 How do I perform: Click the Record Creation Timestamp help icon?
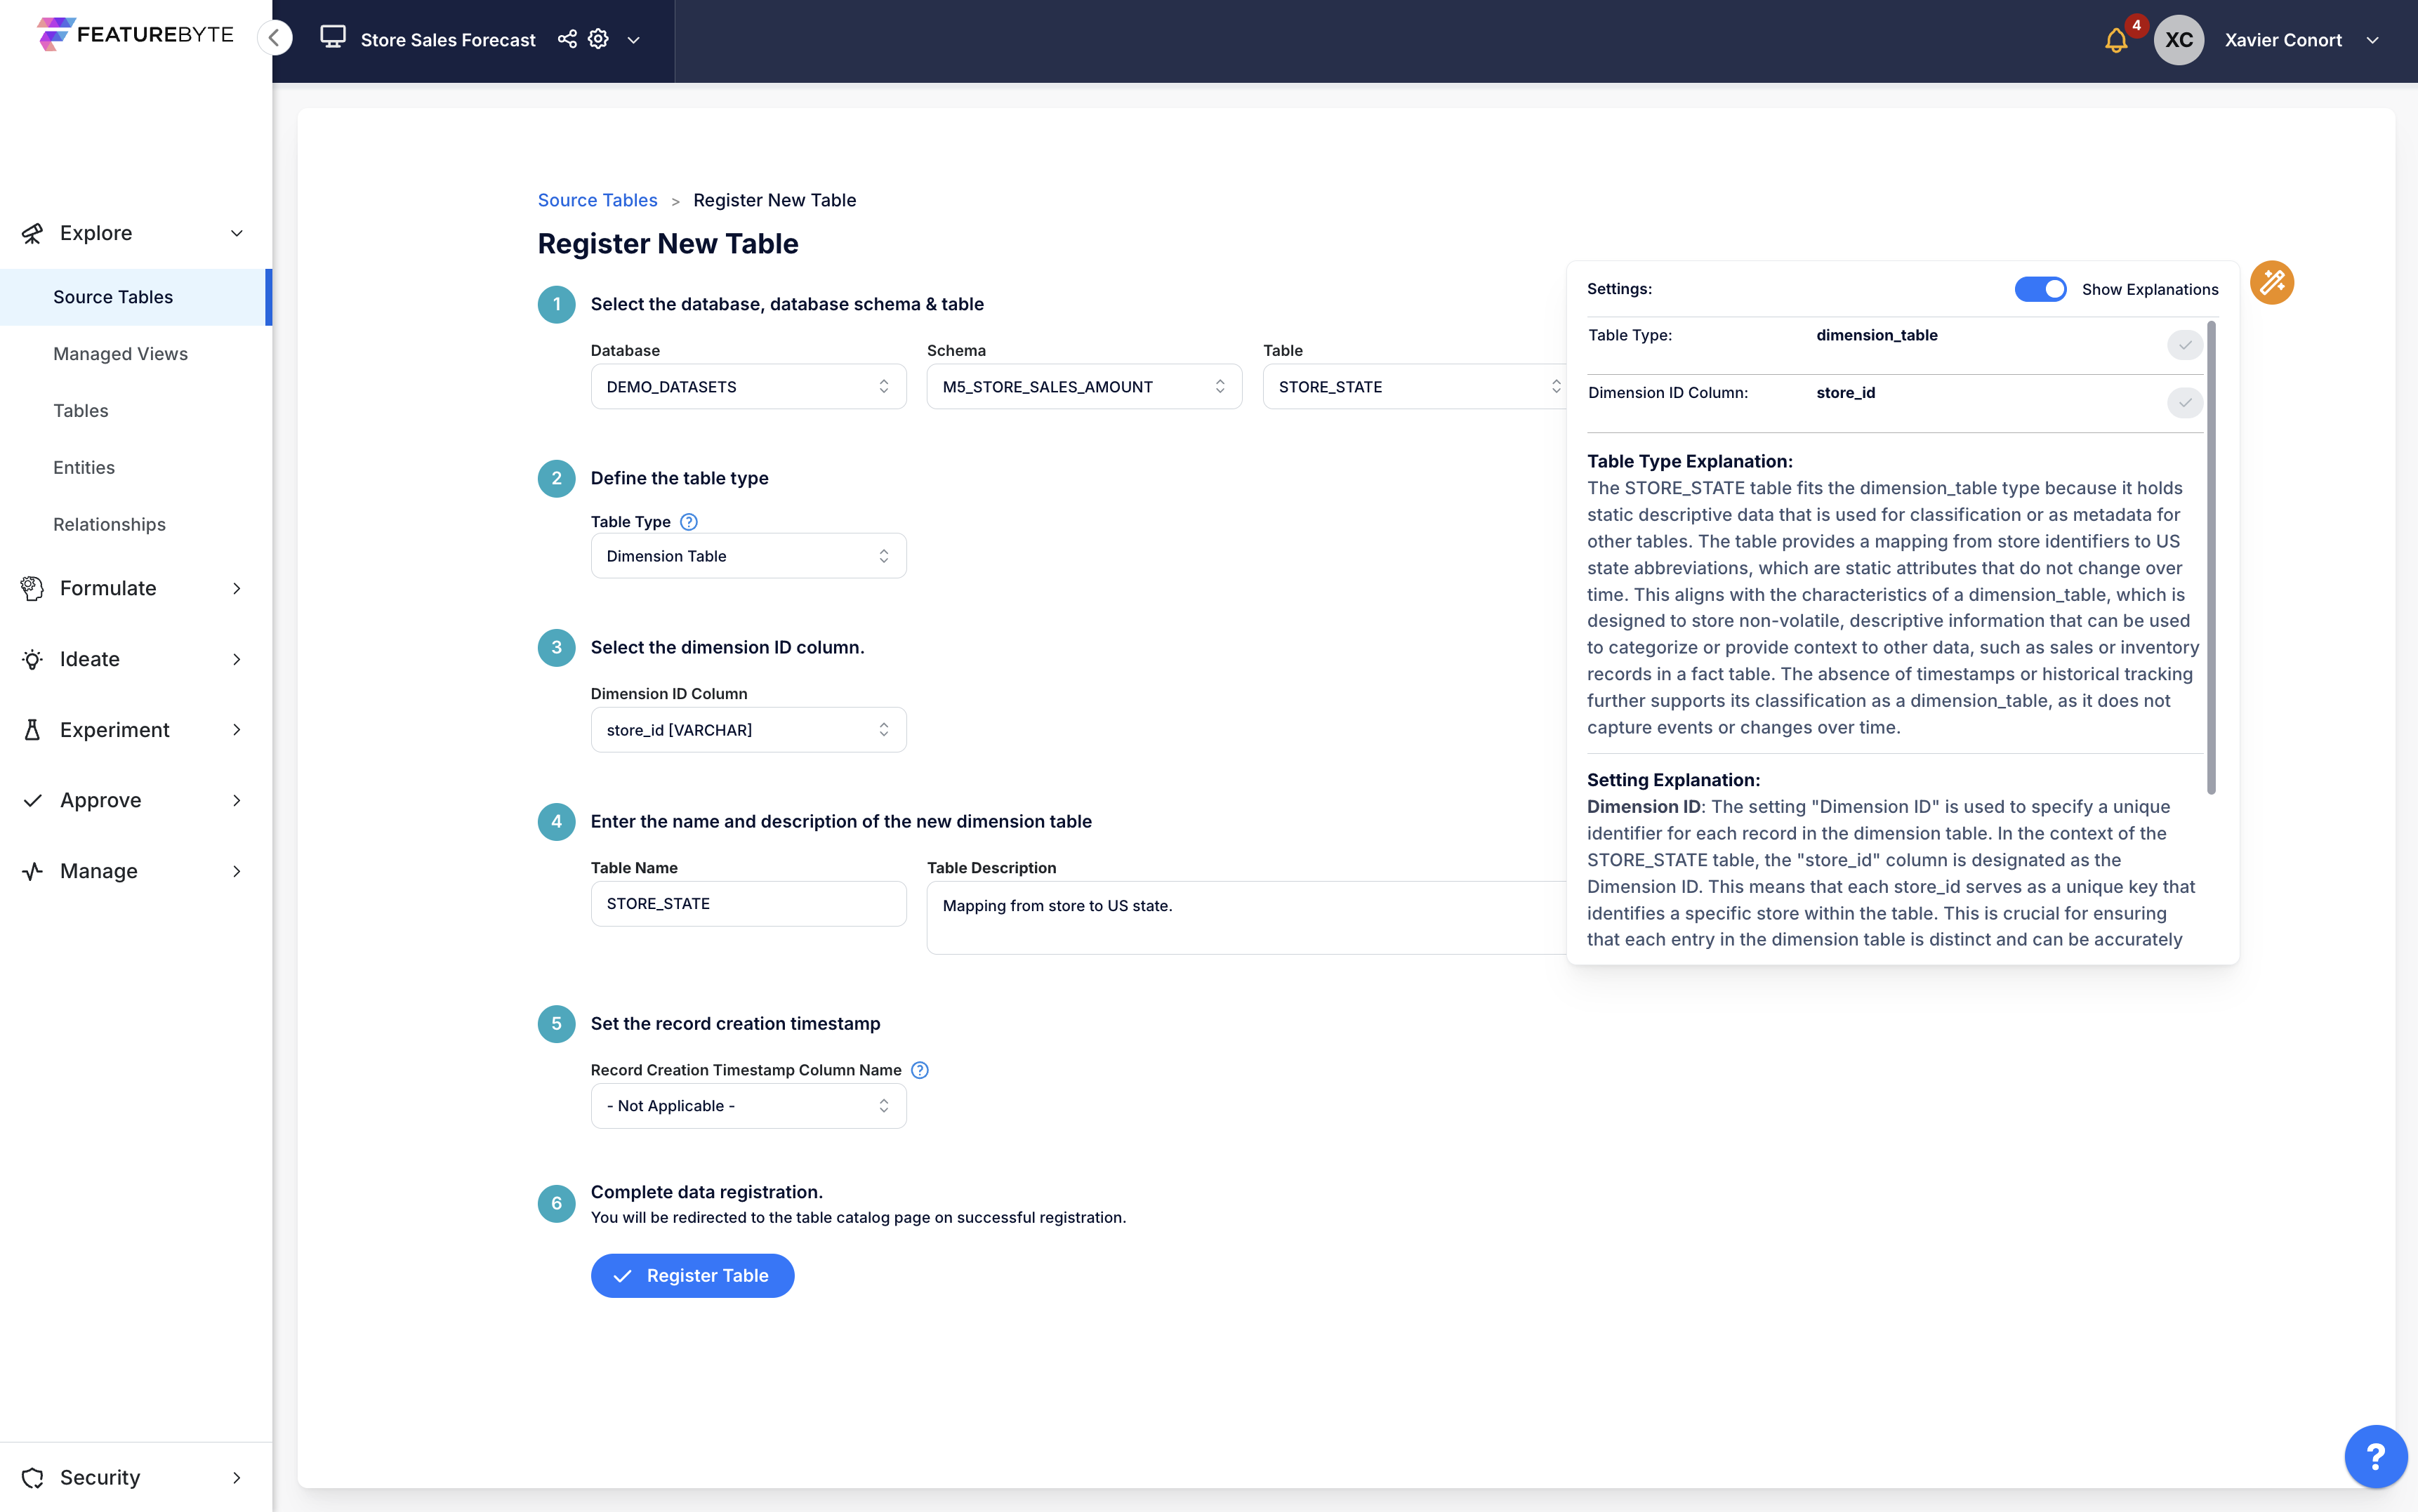pyautogui.click(x=920, y=1070)
